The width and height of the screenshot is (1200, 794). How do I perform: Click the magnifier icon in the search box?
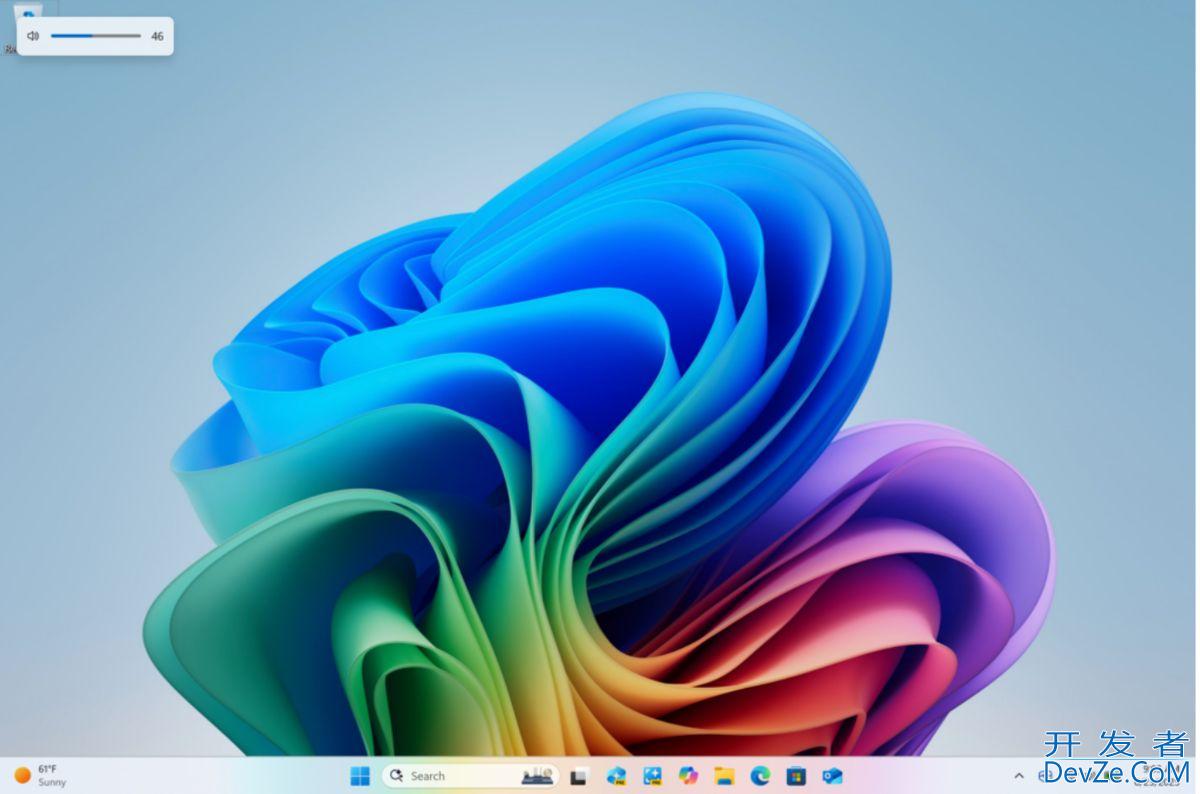pyautogui.click(x=397, y=776)
